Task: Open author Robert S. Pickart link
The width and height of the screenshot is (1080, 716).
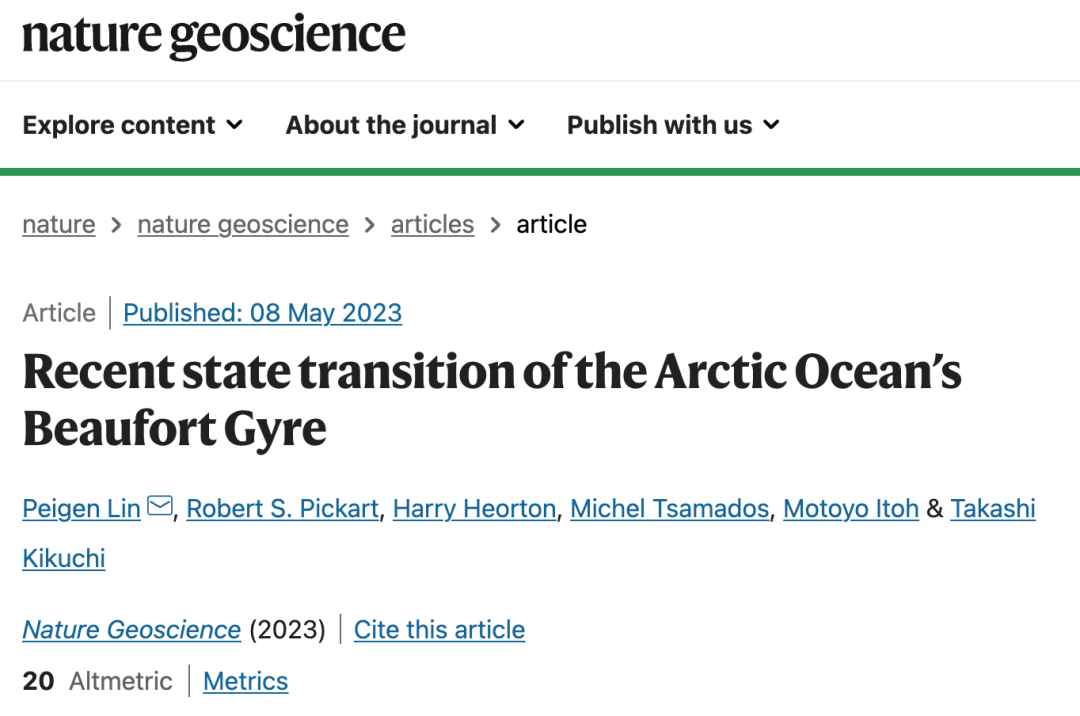Action: 282,509
